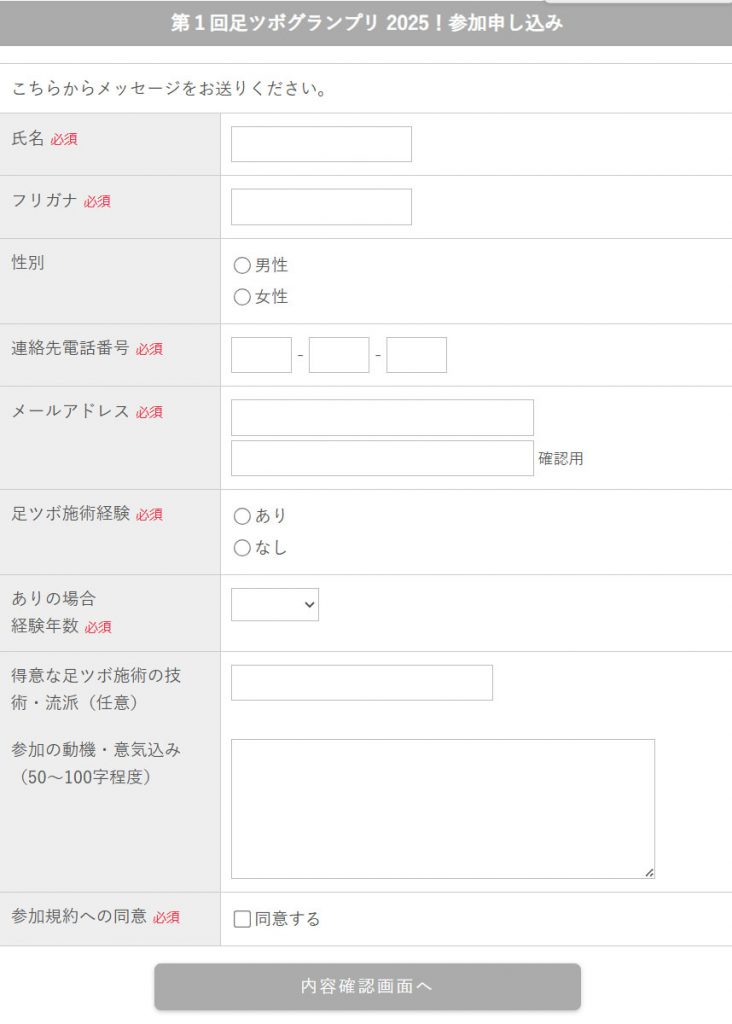The image size is (732, 1024).
Task: Click the メールアドレス email field
Action: tap(381, 417)
